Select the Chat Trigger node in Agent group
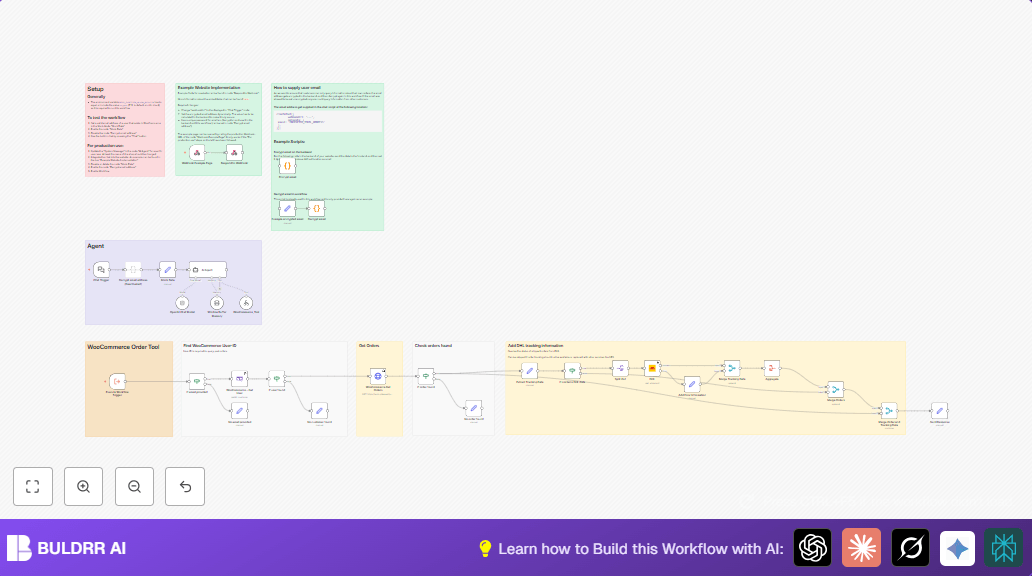The width and height of the screenshot is (1032, 576). click(x=101, y=269)
